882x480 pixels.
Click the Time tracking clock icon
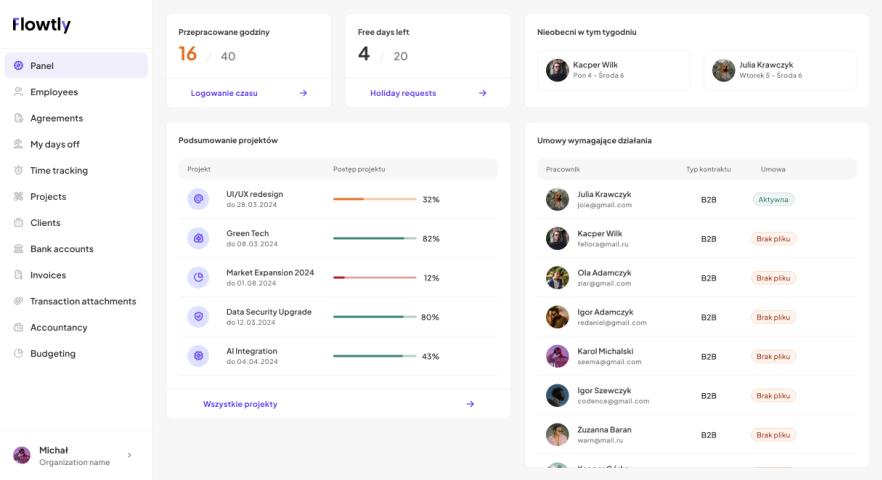[x=18, y=171]
